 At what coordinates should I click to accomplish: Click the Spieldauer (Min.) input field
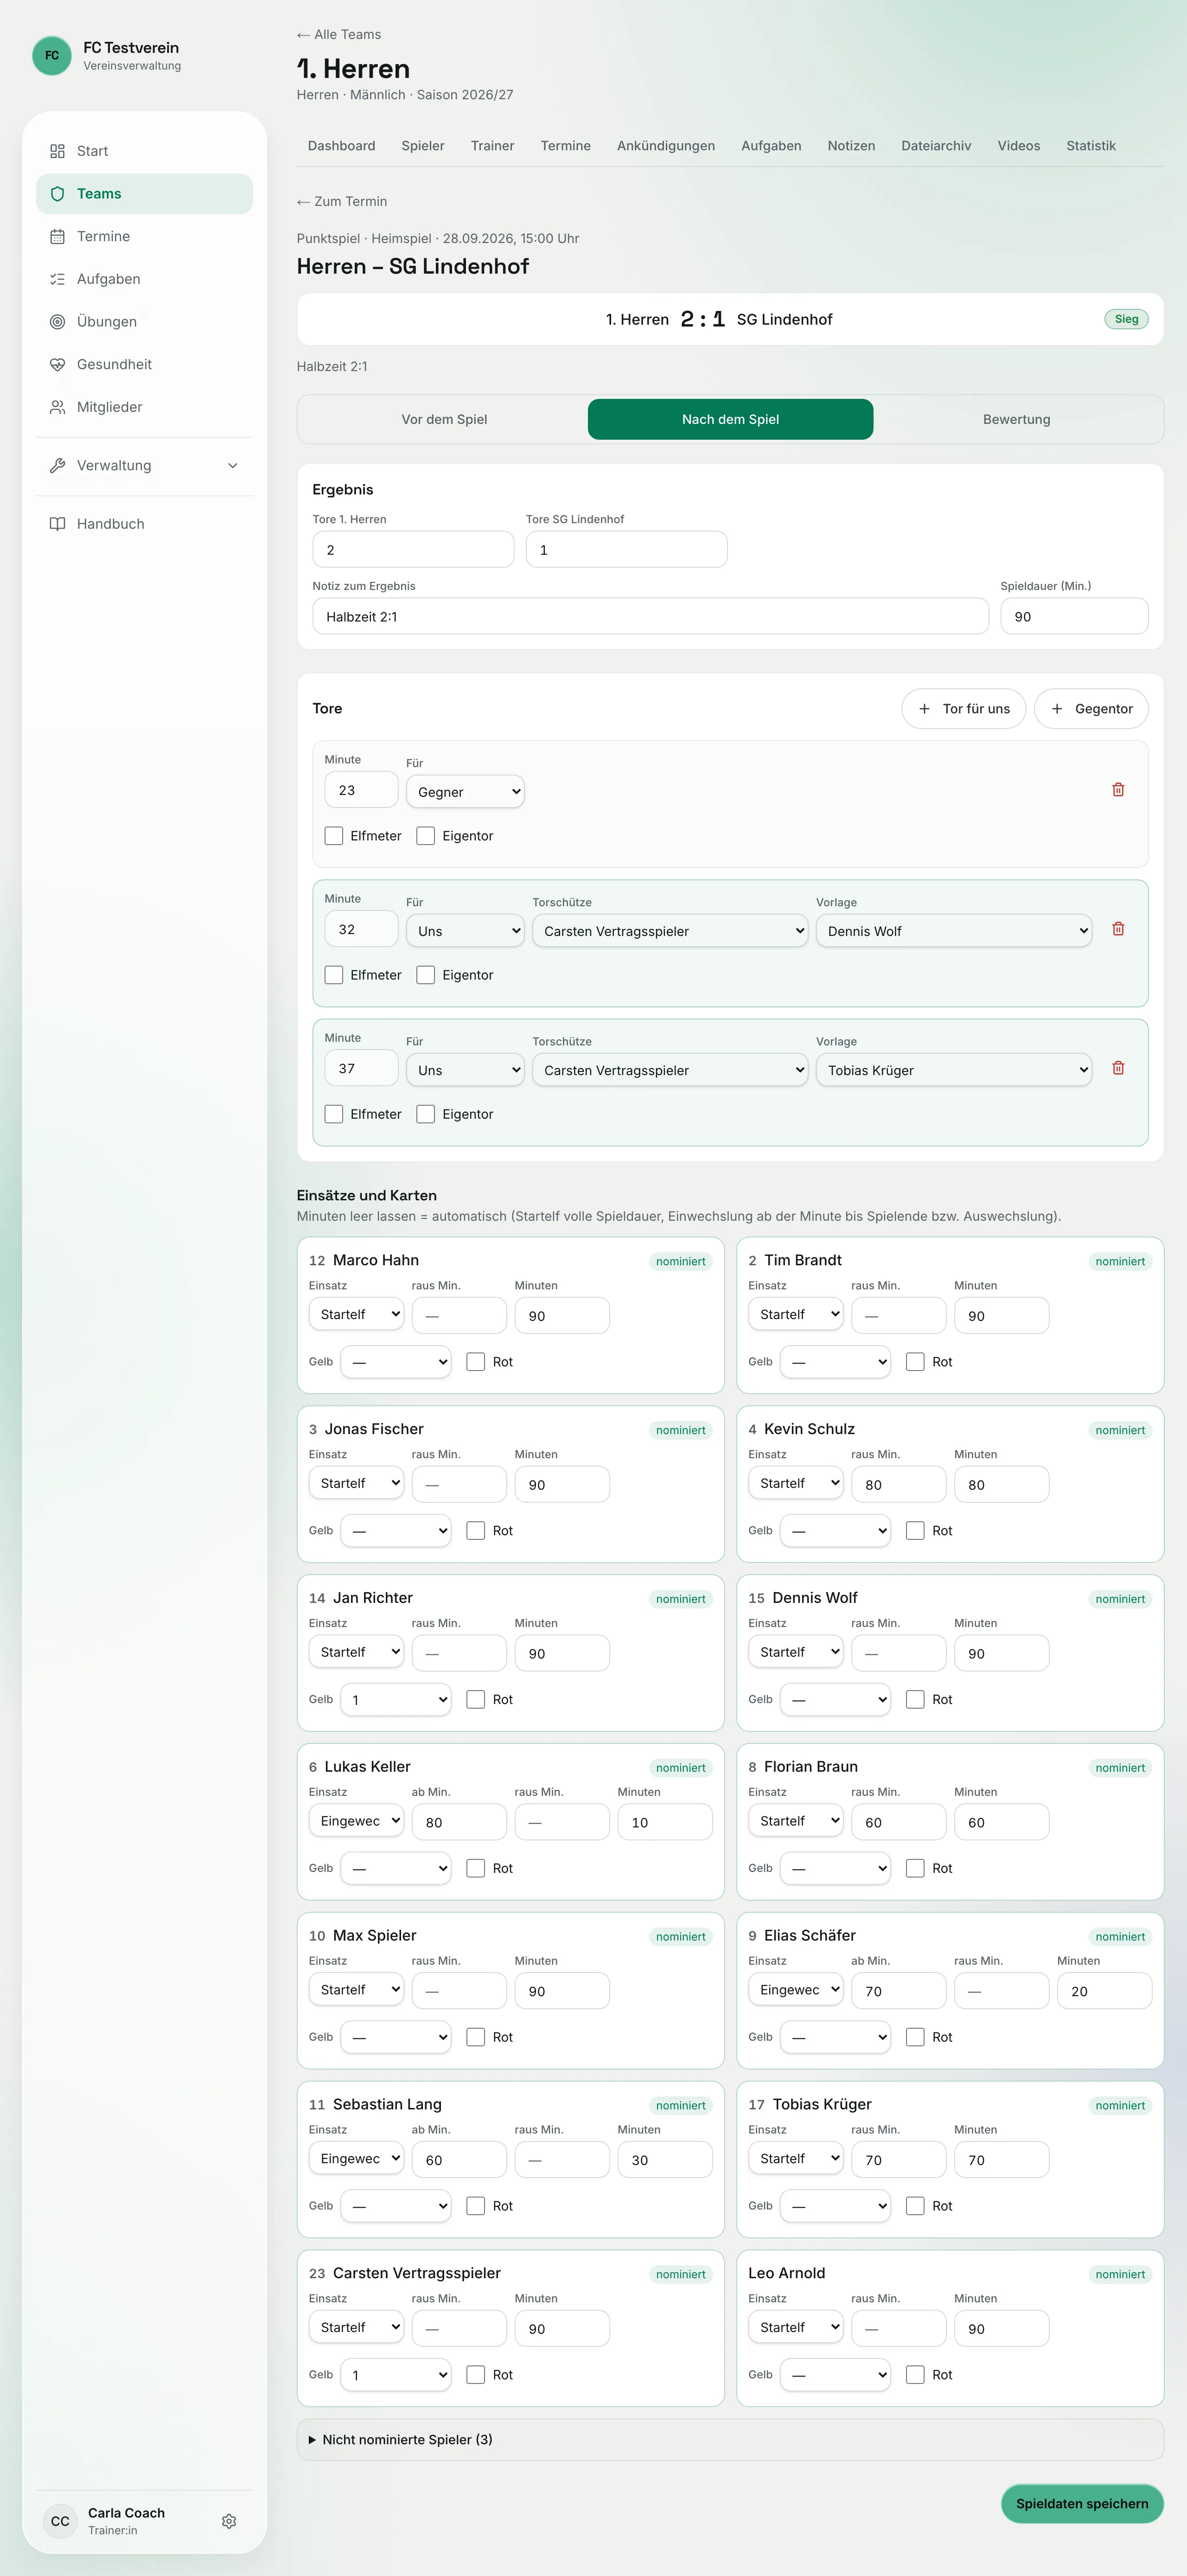1074,616
